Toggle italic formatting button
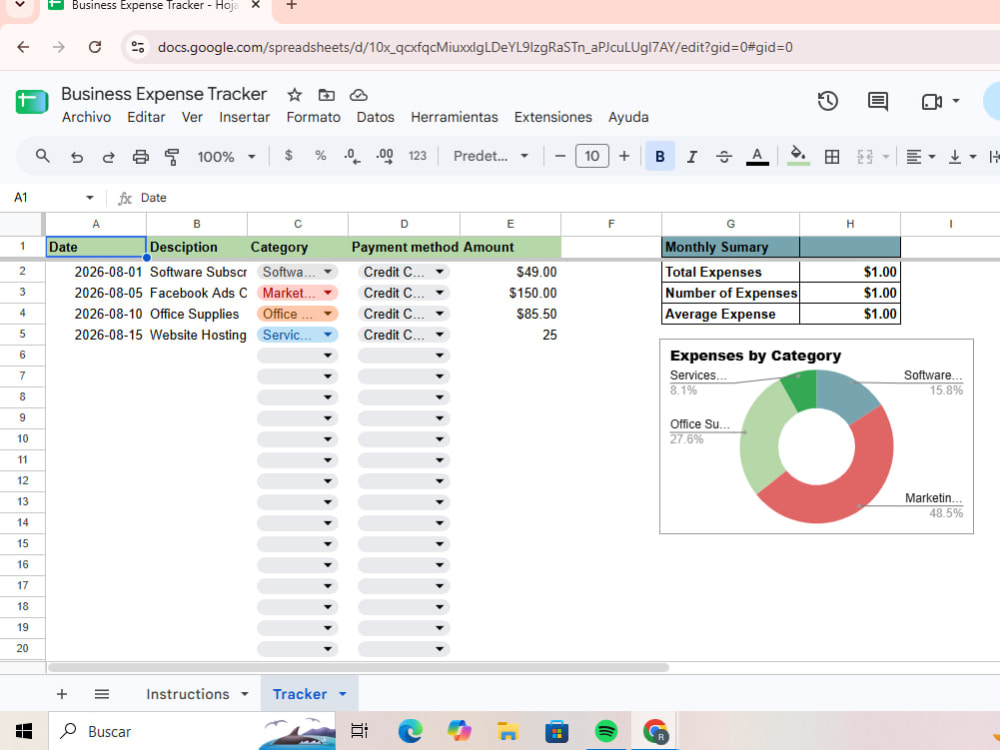 pyautogui.click(x=692, y=156)
